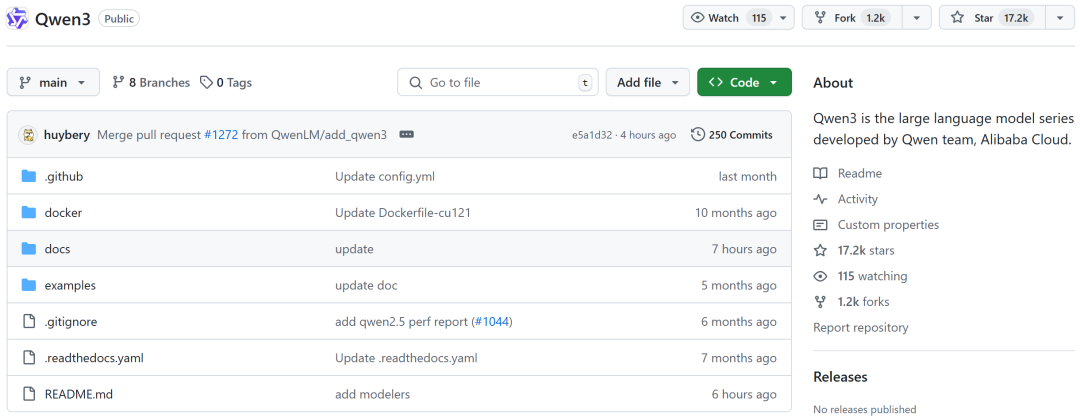This screenshot has width=1080, height=418.
Task: Star the Qwen3 repository
Action: point(992,18)
